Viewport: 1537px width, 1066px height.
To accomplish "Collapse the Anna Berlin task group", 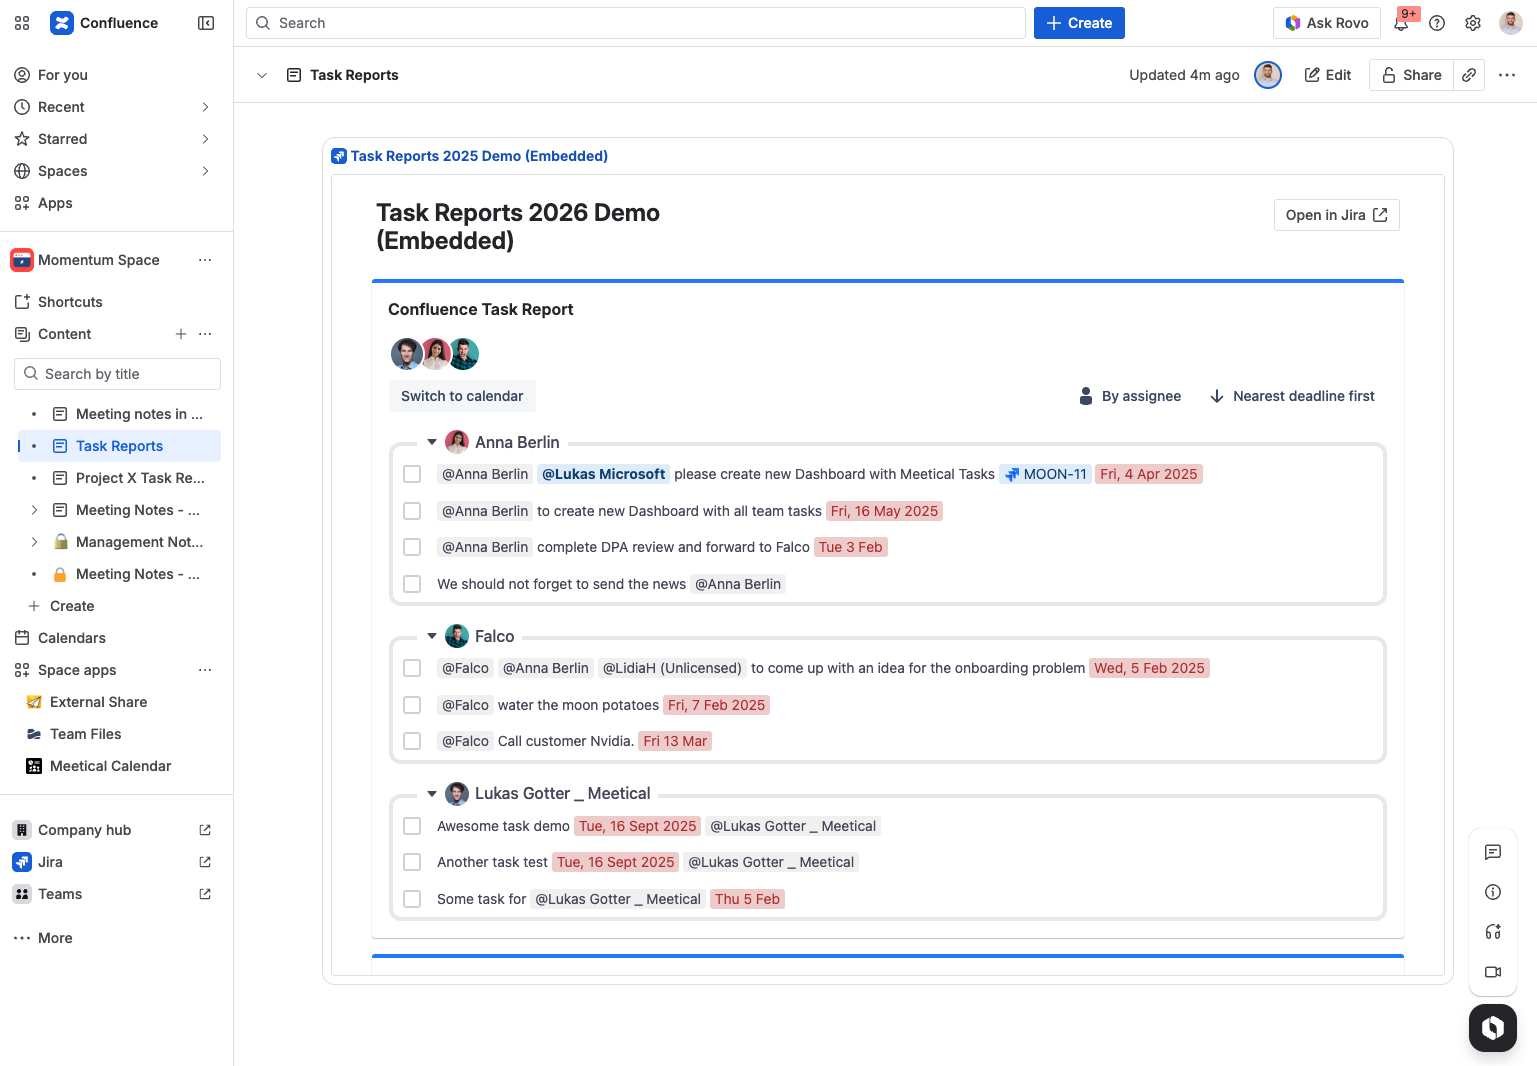I will pos(432,442).
